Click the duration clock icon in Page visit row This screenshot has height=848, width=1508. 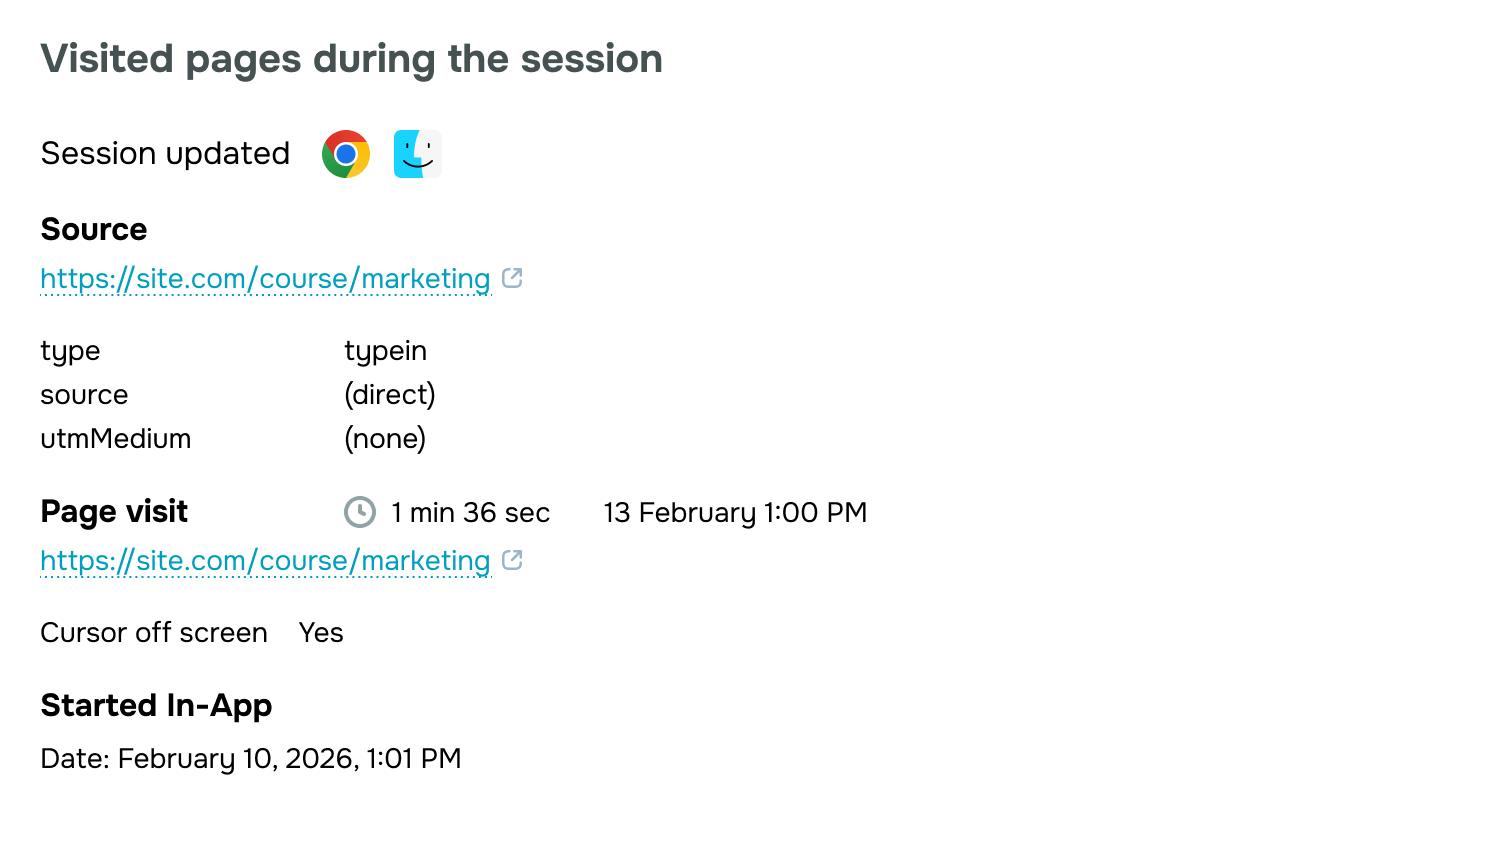[359, 512]
